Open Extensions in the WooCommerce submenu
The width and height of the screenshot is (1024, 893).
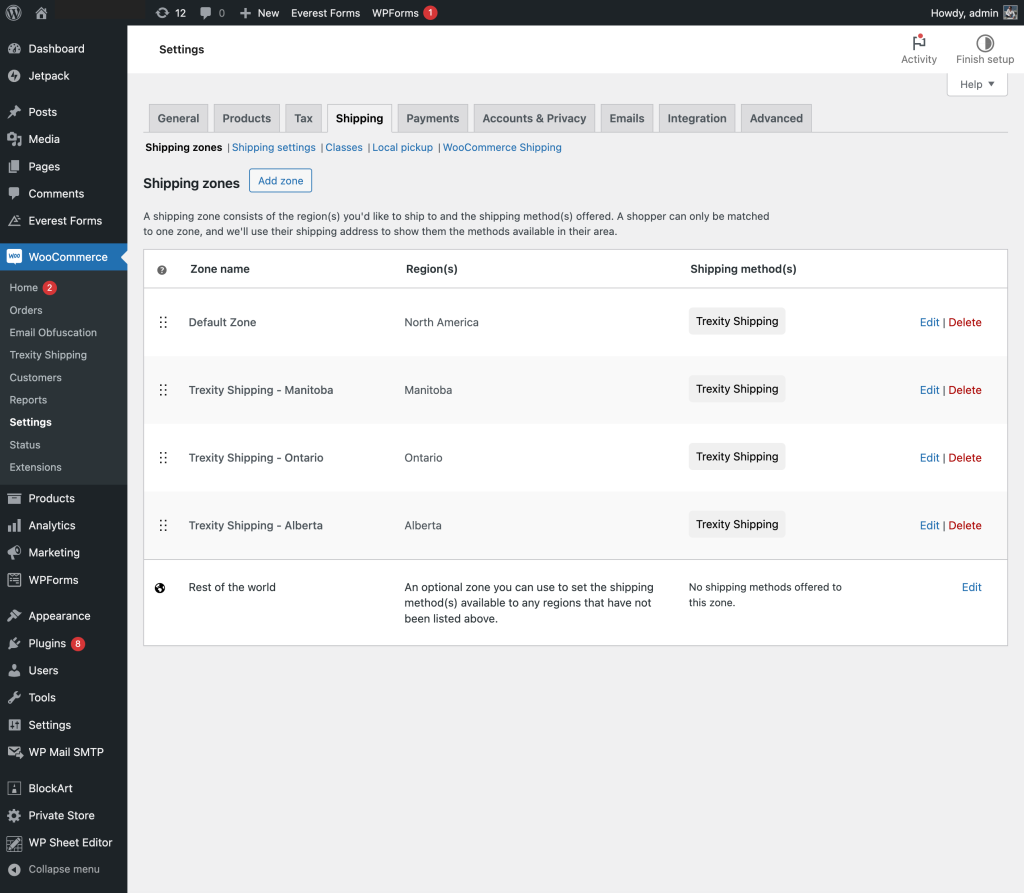35,467
